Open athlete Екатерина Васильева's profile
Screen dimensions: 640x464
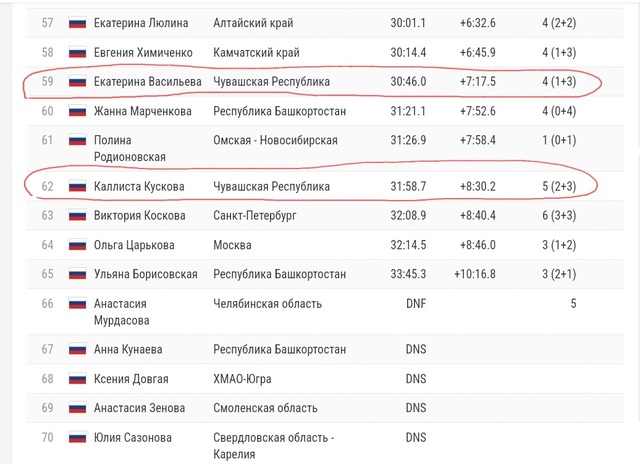[147, 82]
